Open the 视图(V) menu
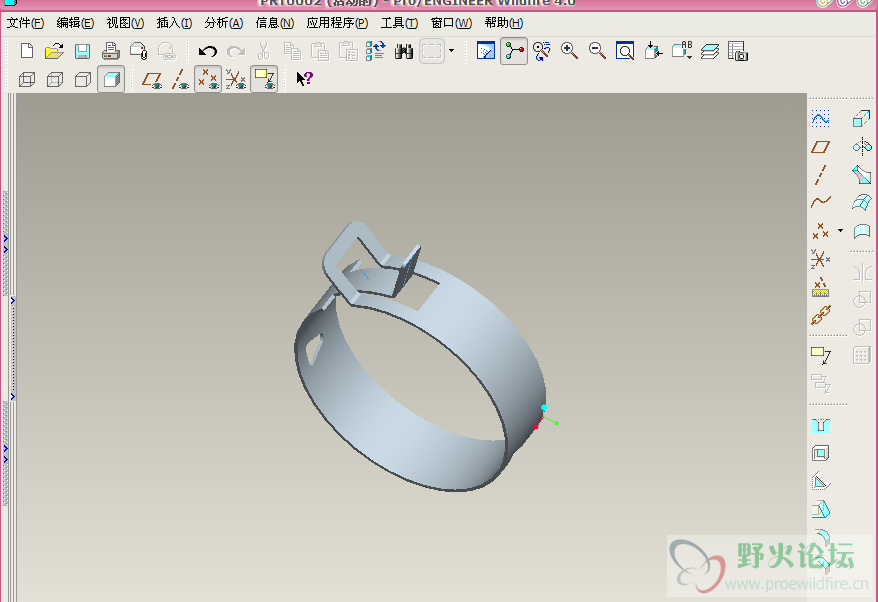 click(x=125, y=23)
